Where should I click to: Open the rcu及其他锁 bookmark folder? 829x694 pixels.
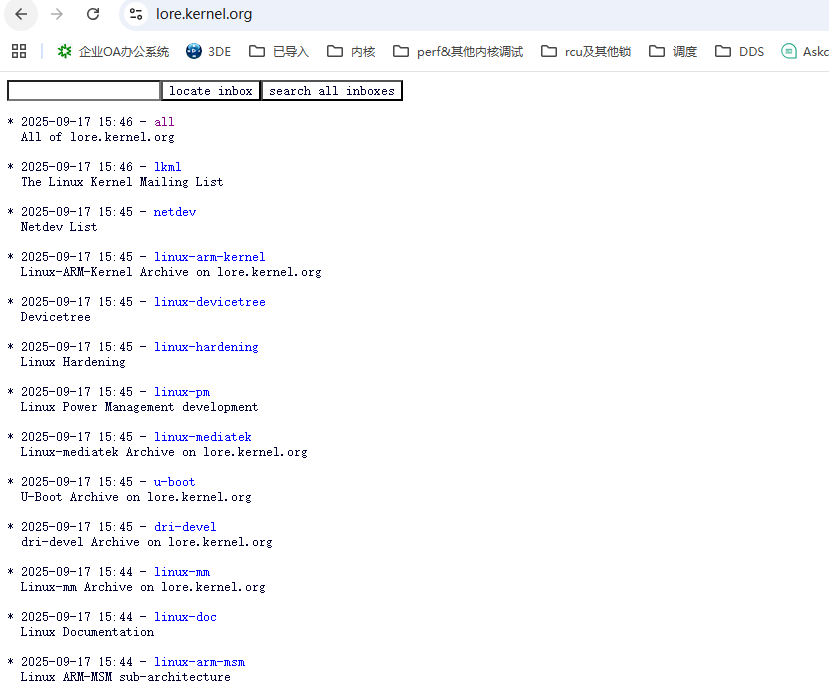[586, 51]
